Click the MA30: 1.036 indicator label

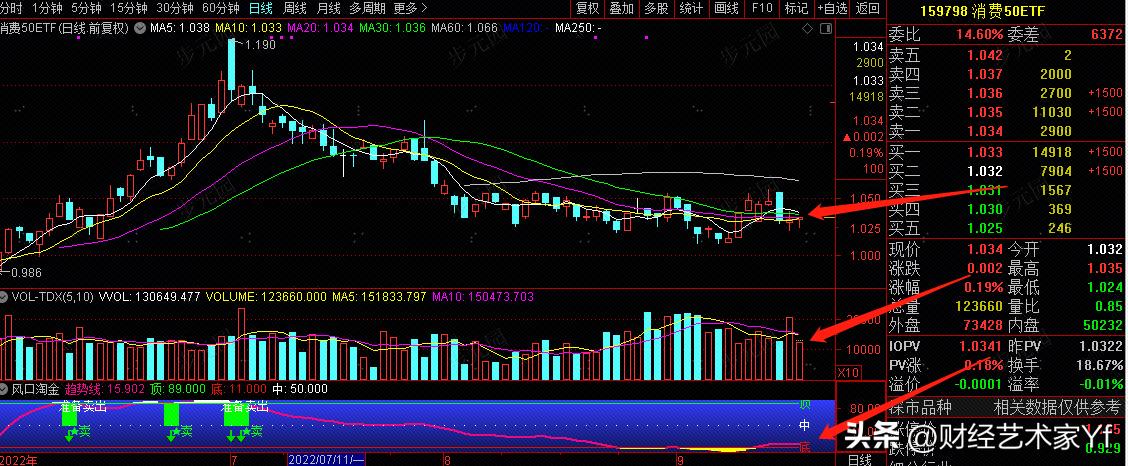pyautogui.click(x=392, y=29)
